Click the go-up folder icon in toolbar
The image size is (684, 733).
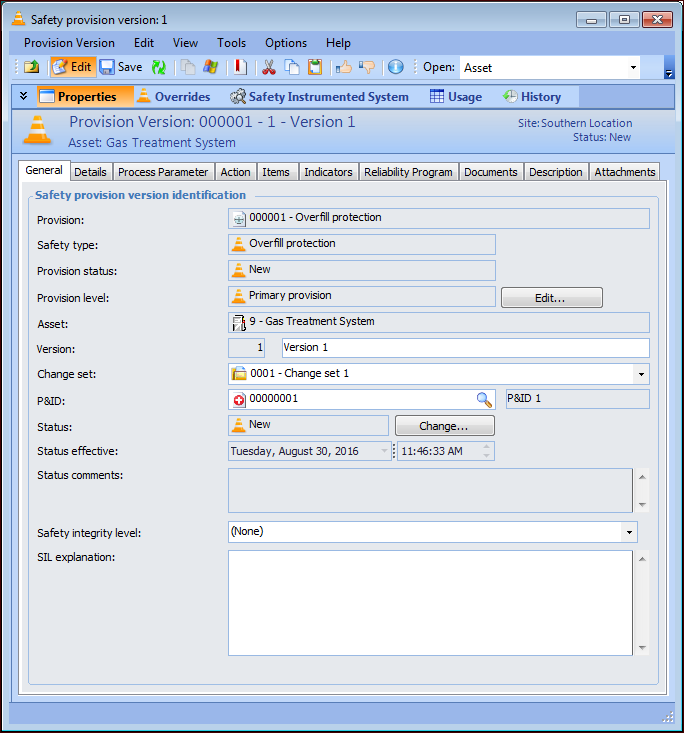click(x=31, y=67)
